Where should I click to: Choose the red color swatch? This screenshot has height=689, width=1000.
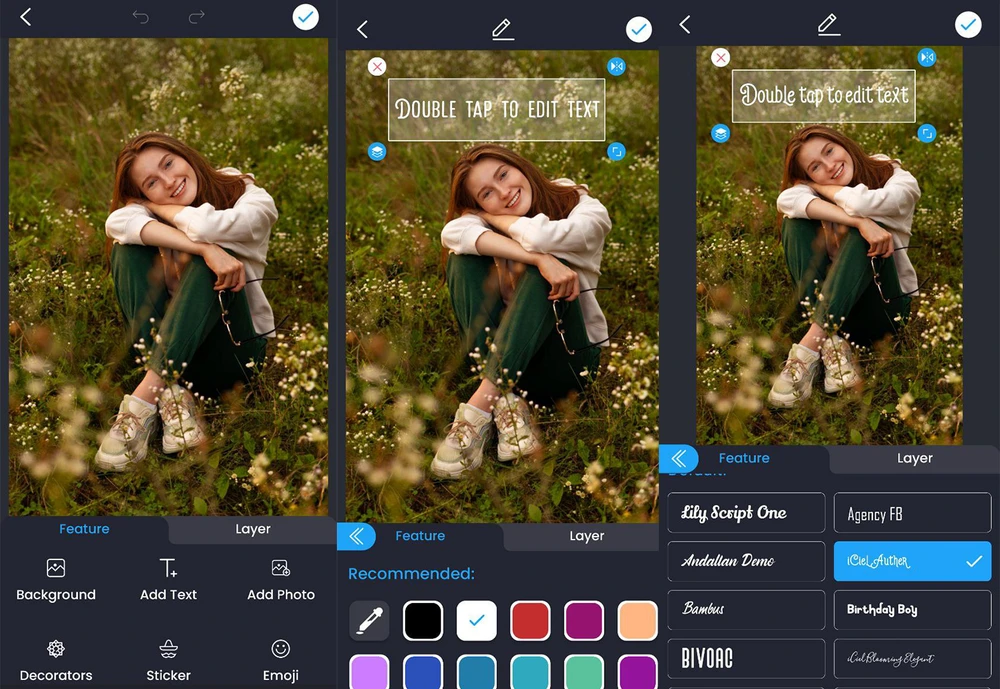click(531, 621)
